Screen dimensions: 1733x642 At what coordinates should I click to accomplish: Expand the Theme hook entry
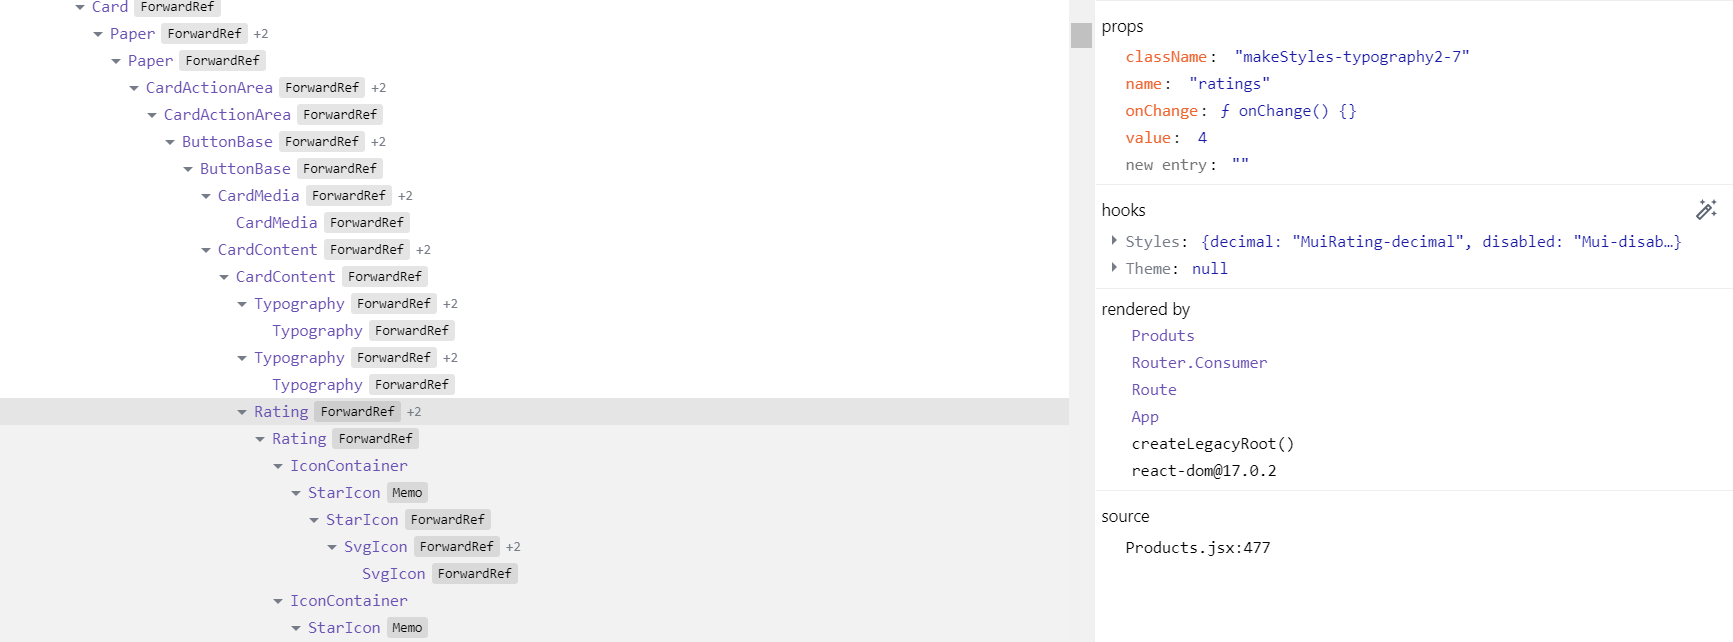[x=1114, y=268]
